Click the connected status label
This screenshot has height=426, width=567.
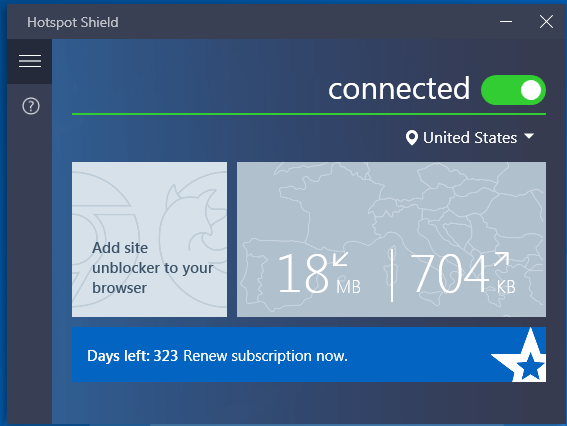399,89
